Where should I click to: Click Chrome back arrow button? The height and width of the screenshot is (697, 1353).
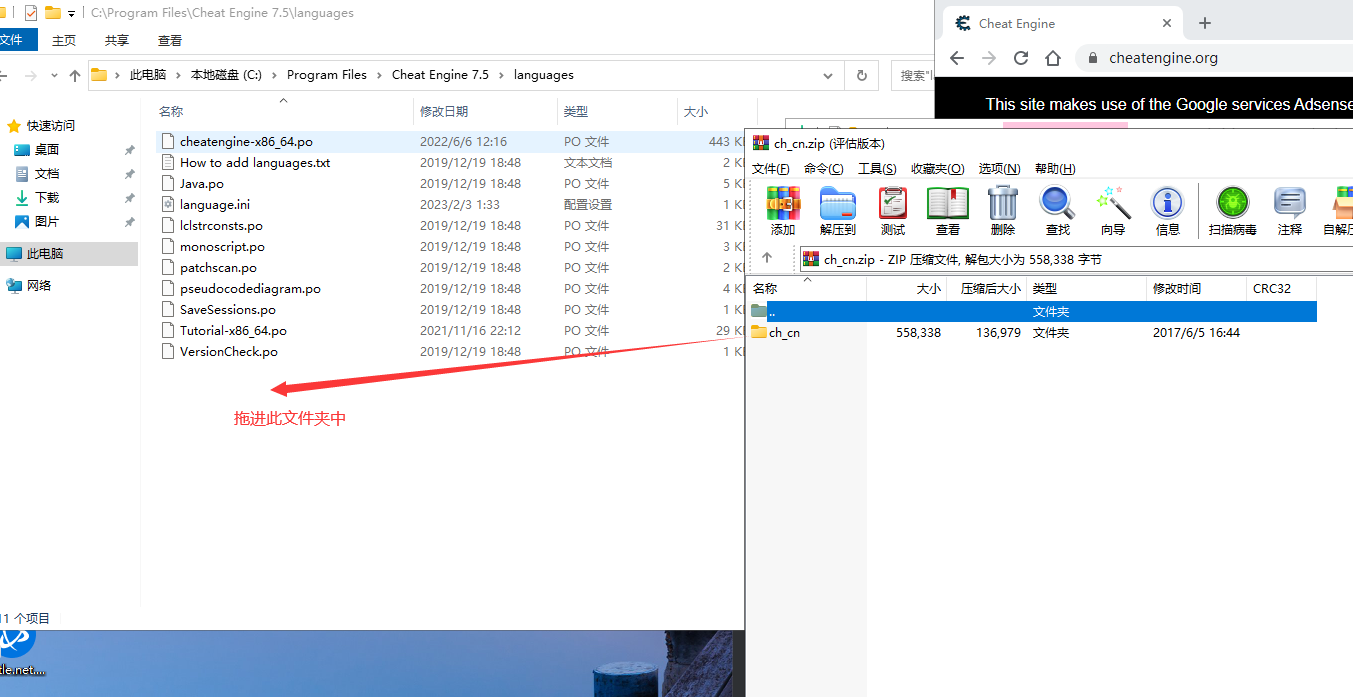[957, 58]
